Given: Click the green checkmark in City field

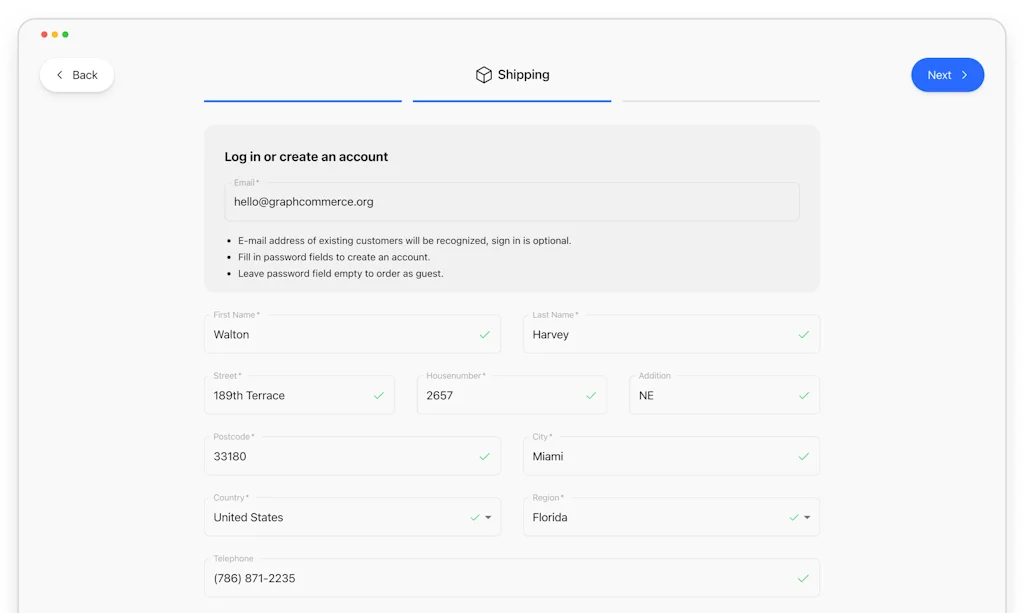Looking at the screenshot, I should point(803,456).
